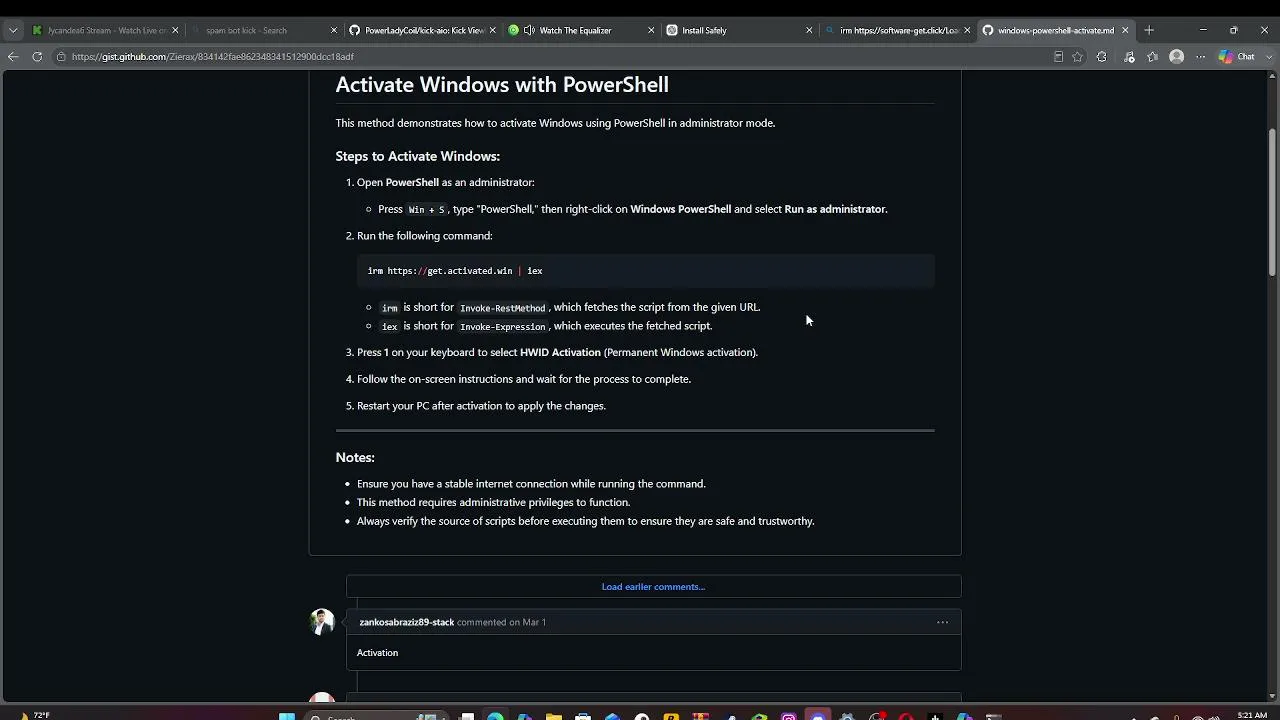The height and width of the screenshot is (720, 1280).
Task: Bookmark this page with the star icon
Action: [1077, 57]
